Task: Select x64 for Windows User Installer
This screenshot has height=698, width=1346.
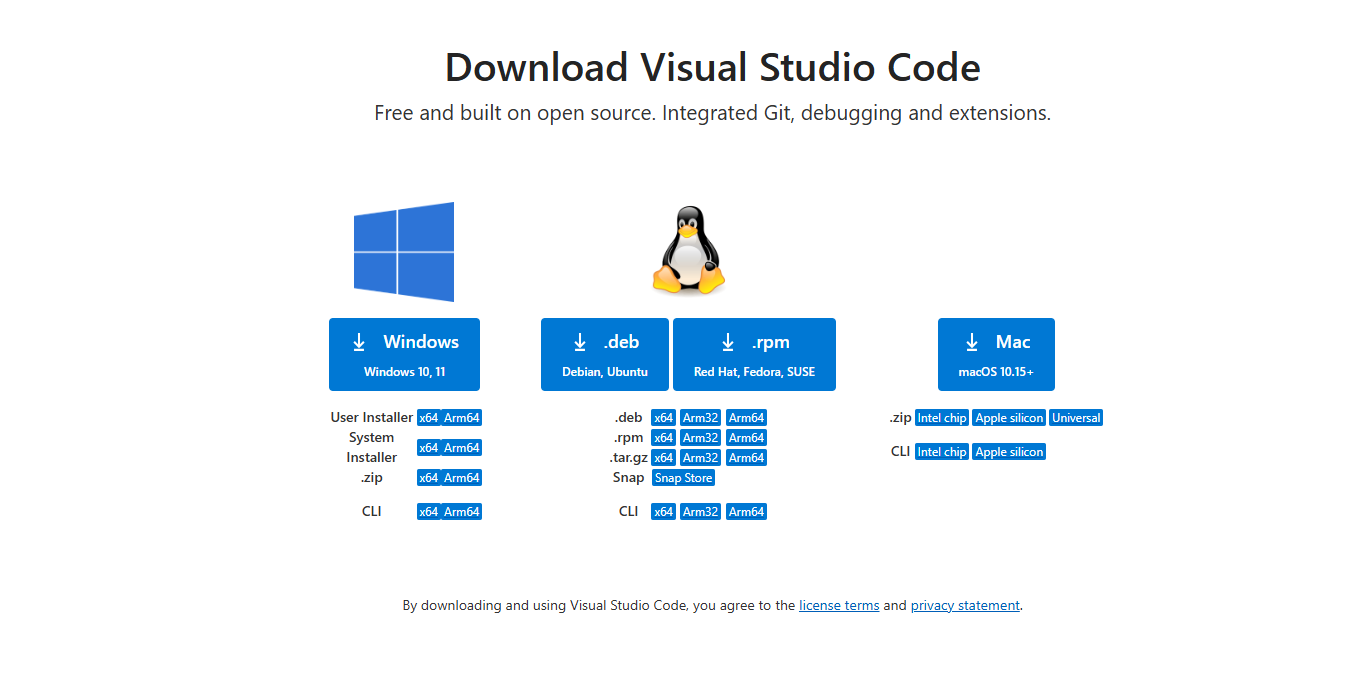Action: (429, 418)
